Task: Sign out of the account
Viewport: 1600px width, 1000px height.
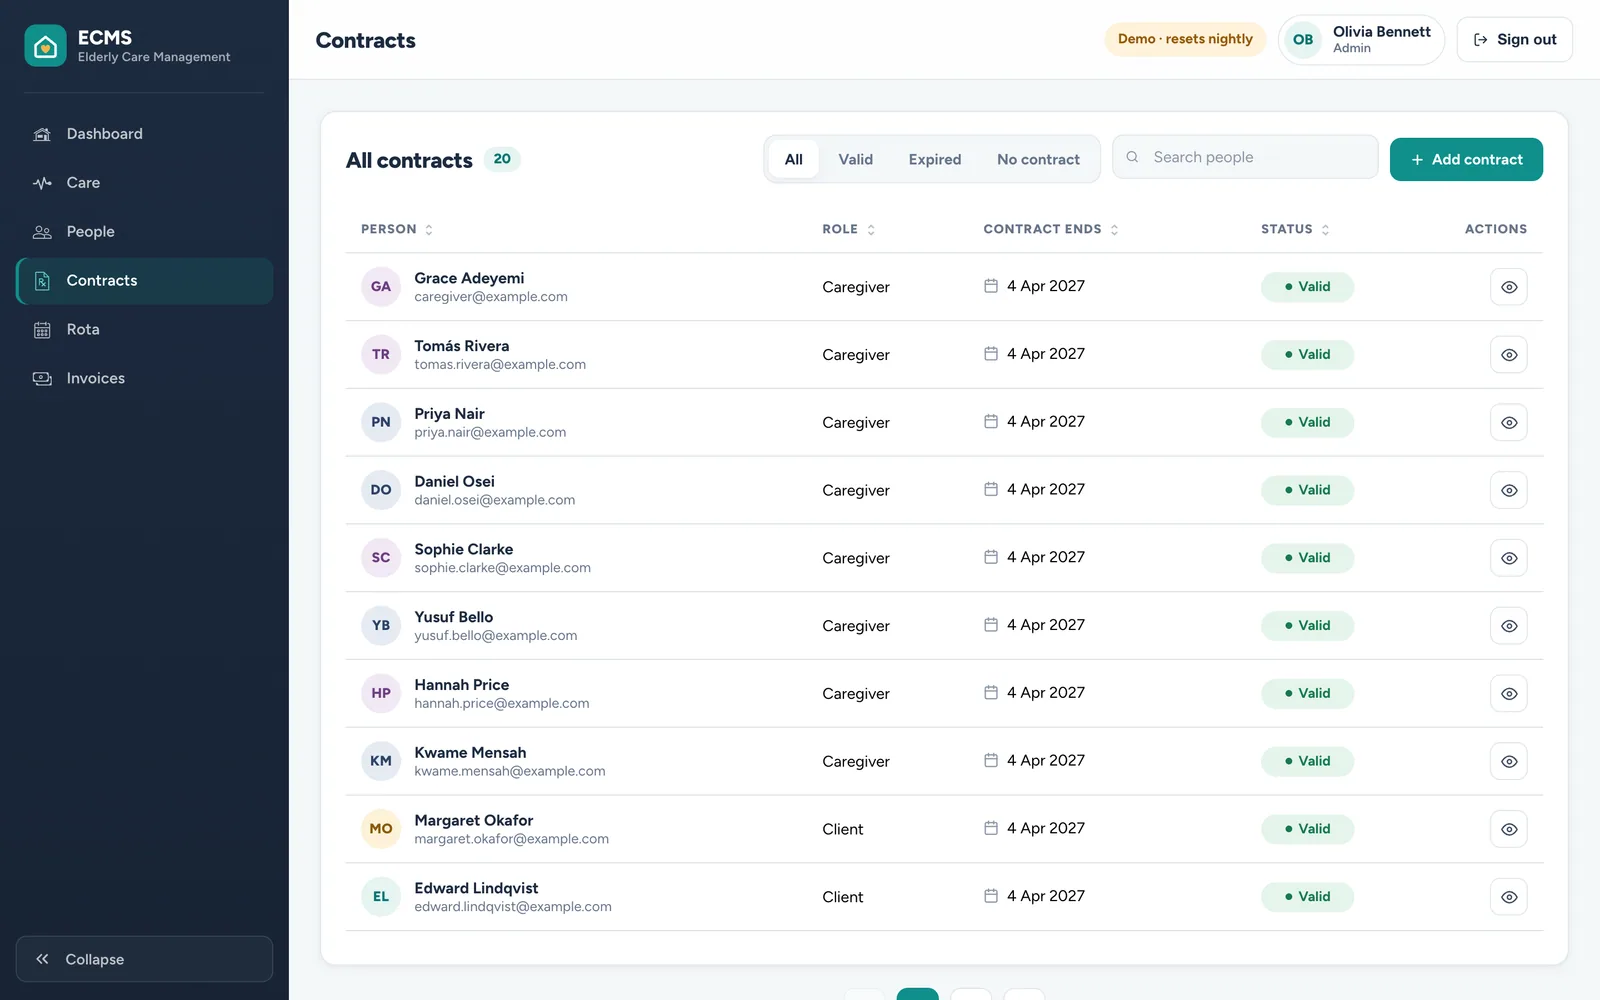Action: (x=1514, y=40)
